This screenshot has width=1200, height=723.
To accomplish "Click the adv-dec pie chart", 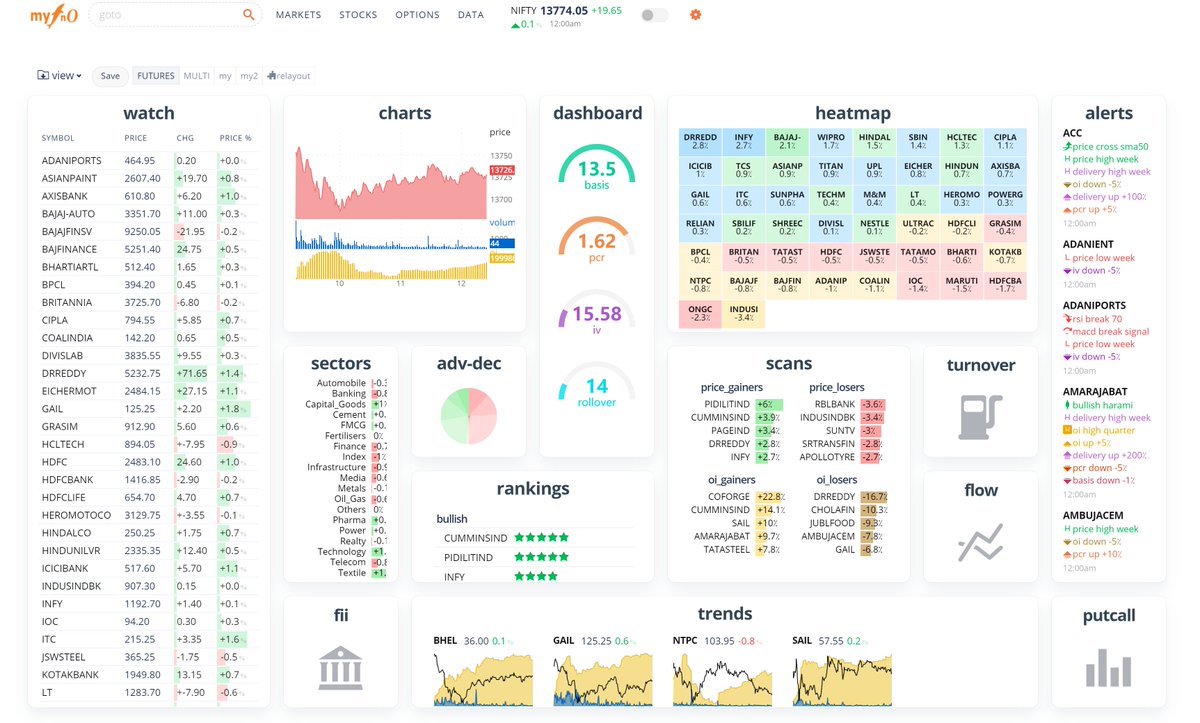I will 469,415.
